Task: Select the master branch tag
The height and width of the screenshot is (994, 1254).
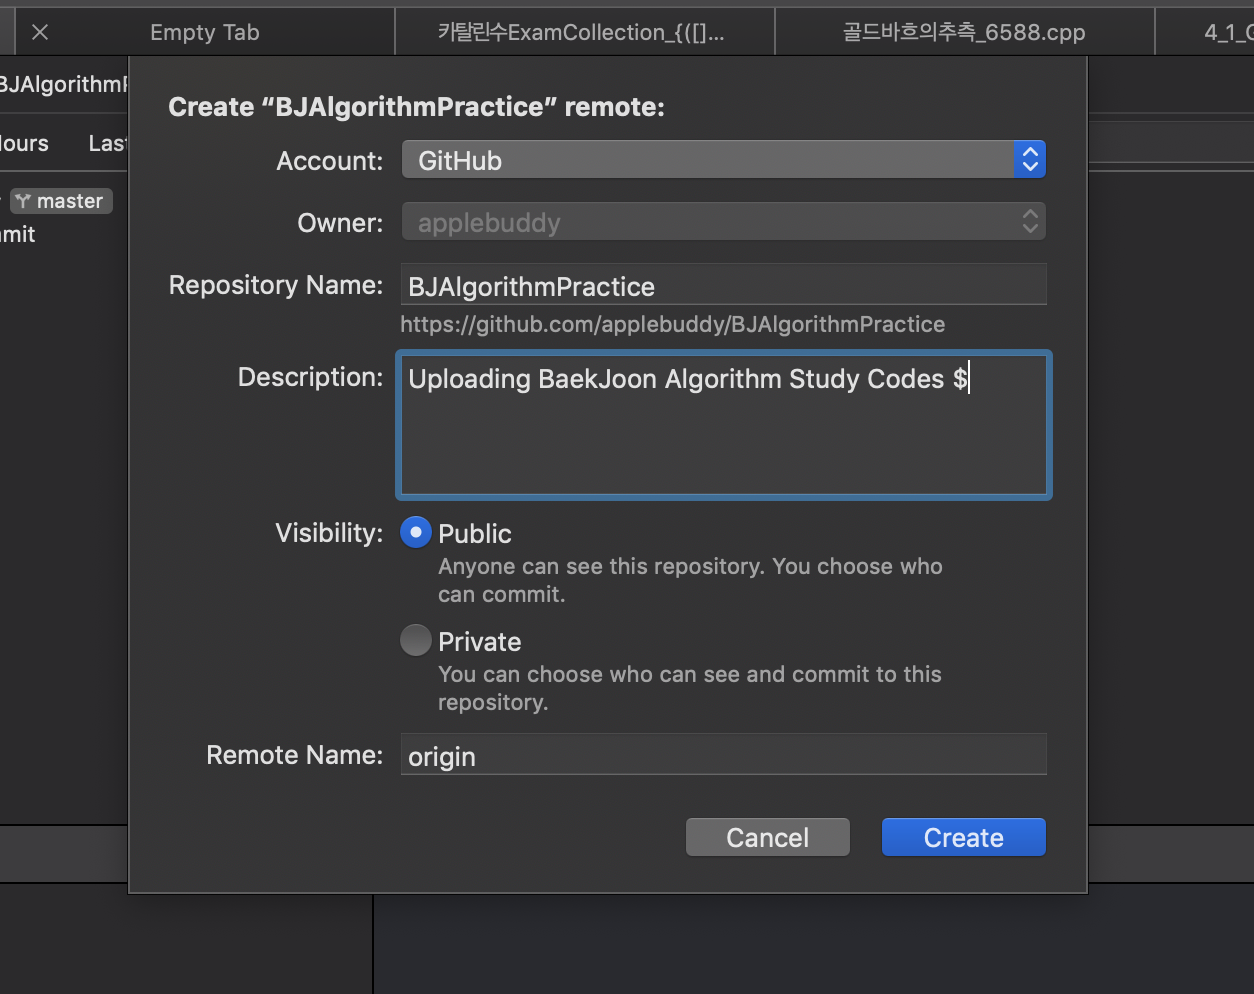Action: 61,201
